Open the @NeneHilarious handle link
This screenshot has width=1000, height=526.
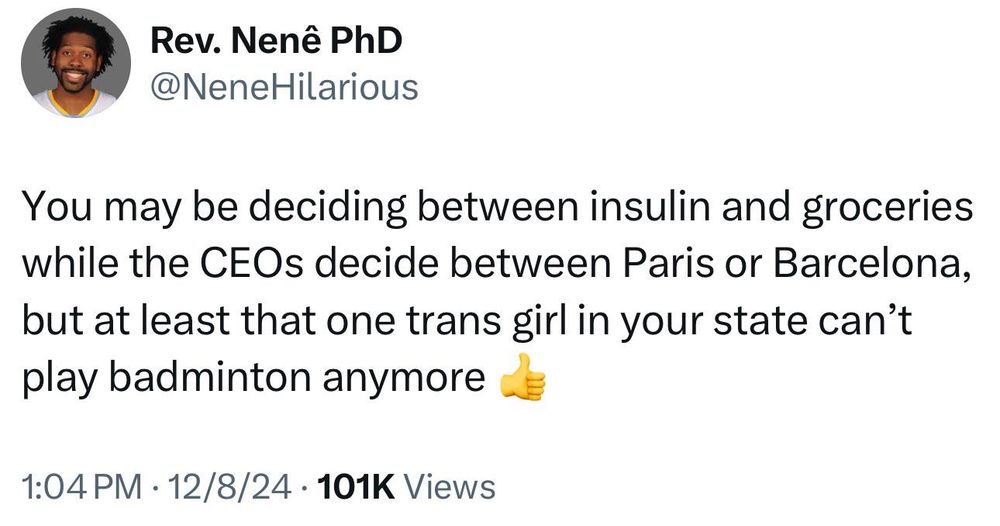pos(284,87)
